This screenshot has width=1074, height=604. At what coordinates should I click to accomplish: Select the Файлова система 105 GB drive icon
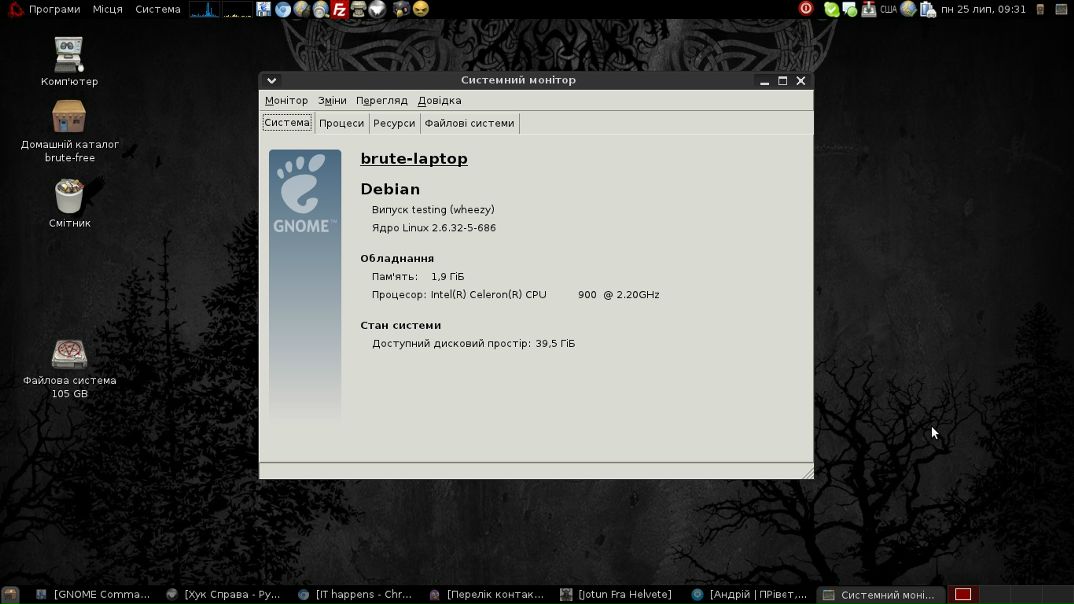pyautogui.click(x=69, y=368)
